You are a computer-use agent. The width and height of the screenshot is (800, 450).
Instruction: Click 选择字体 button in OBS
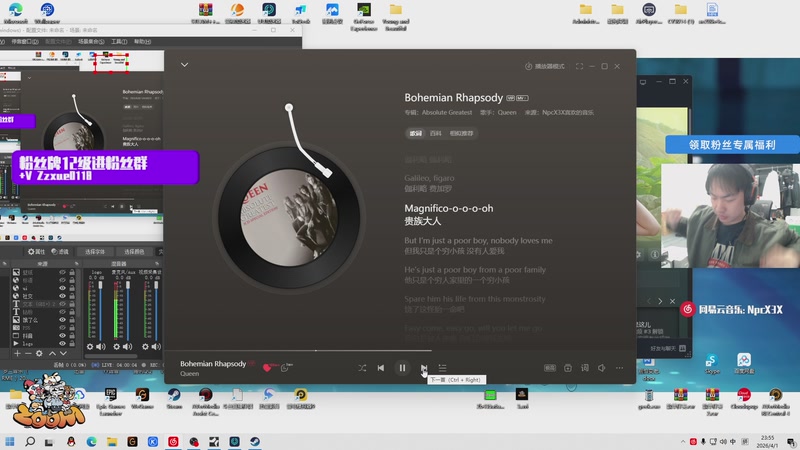tap(94, 252)
